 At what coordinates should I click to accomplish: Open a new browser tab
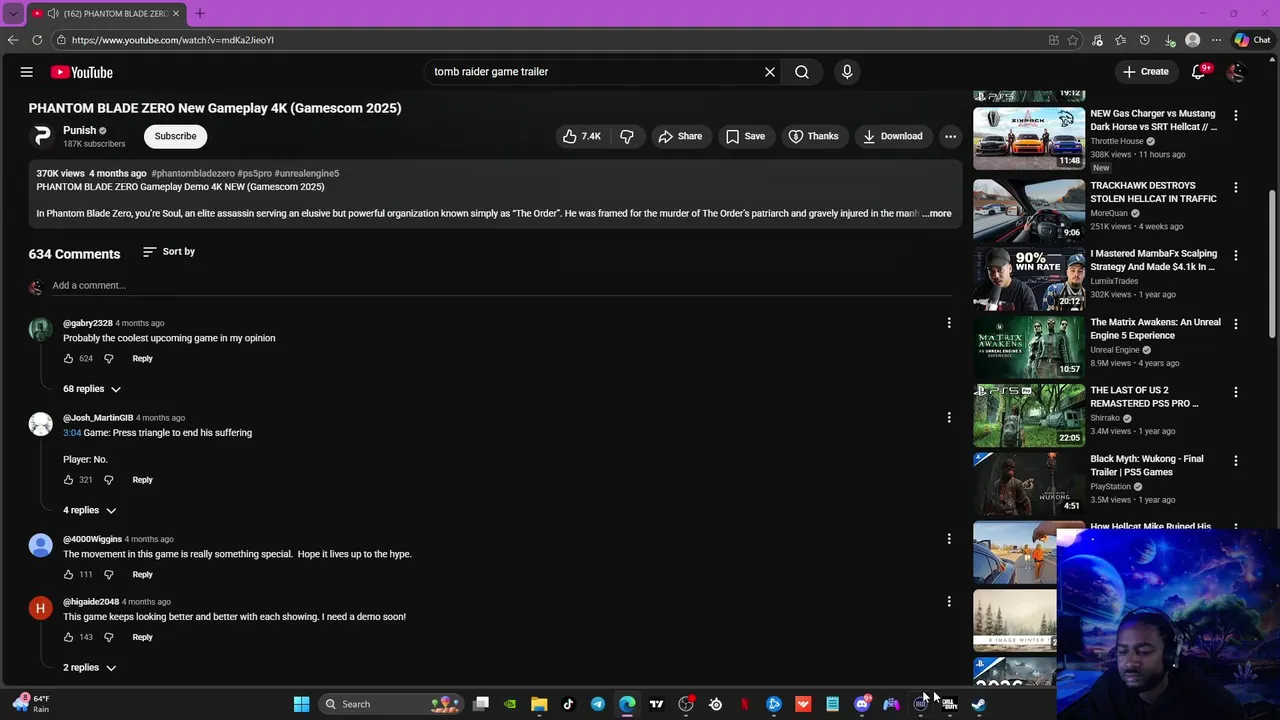(200, 14)
